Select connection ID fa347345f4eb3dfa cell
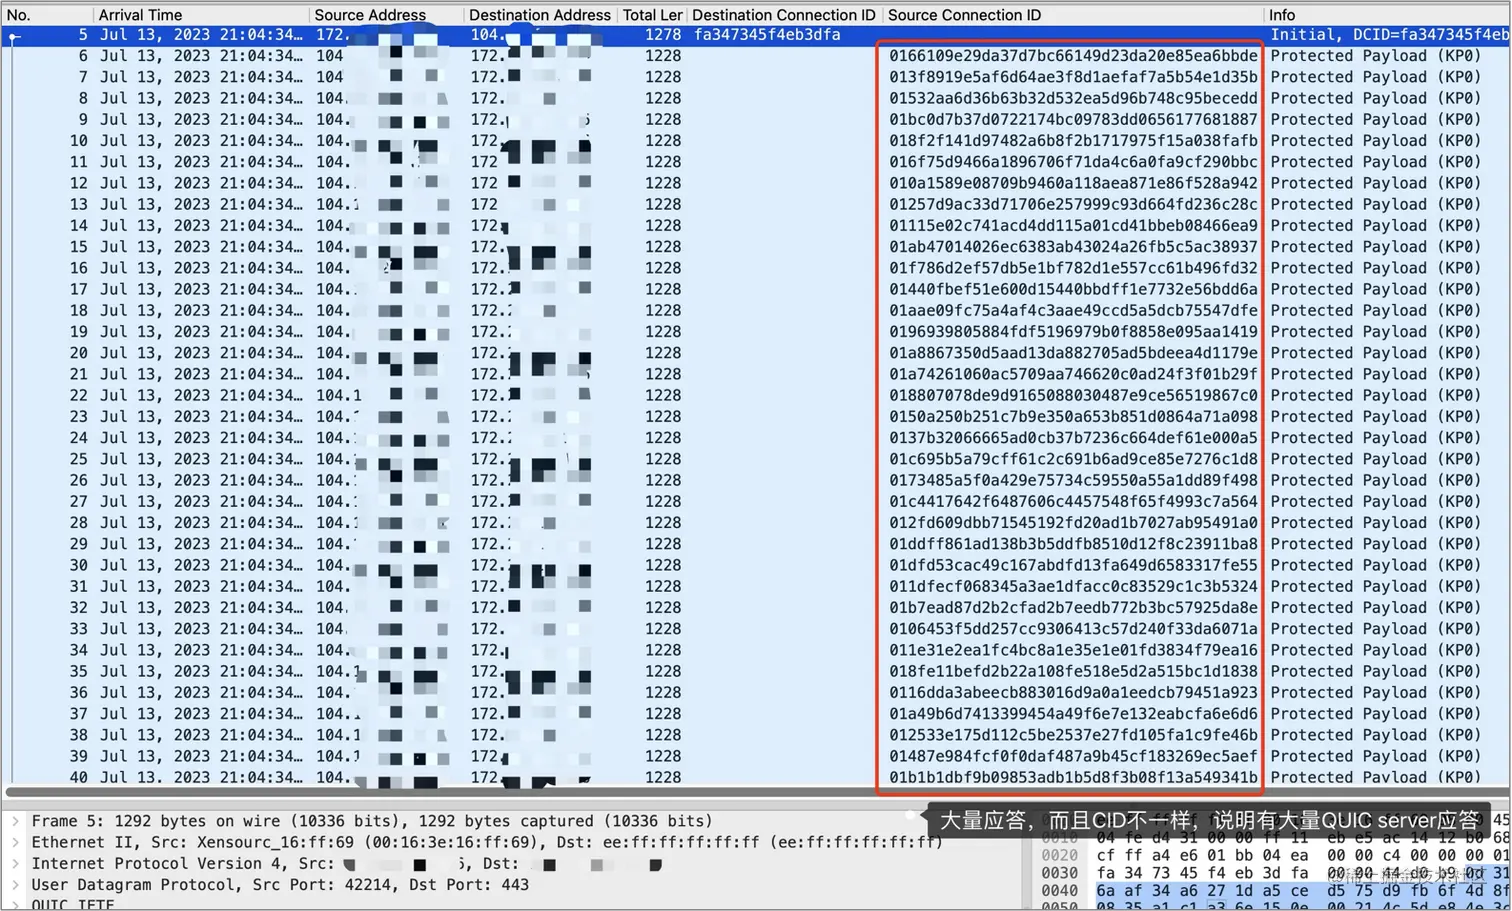1512x911 pixels. [x=767, y=35]
